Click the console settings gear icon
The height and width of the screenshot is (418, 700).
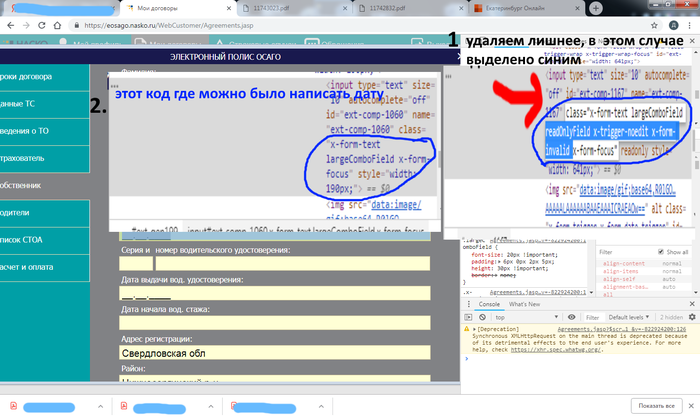pyautogui.click(x=691, y=316)
